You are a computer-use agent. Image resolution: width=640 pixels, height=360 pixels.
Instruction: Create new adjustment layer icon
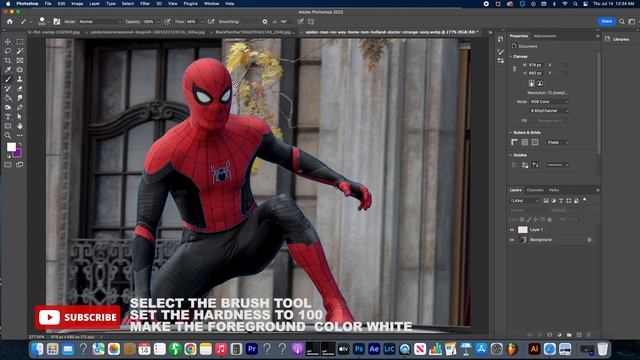559,335
